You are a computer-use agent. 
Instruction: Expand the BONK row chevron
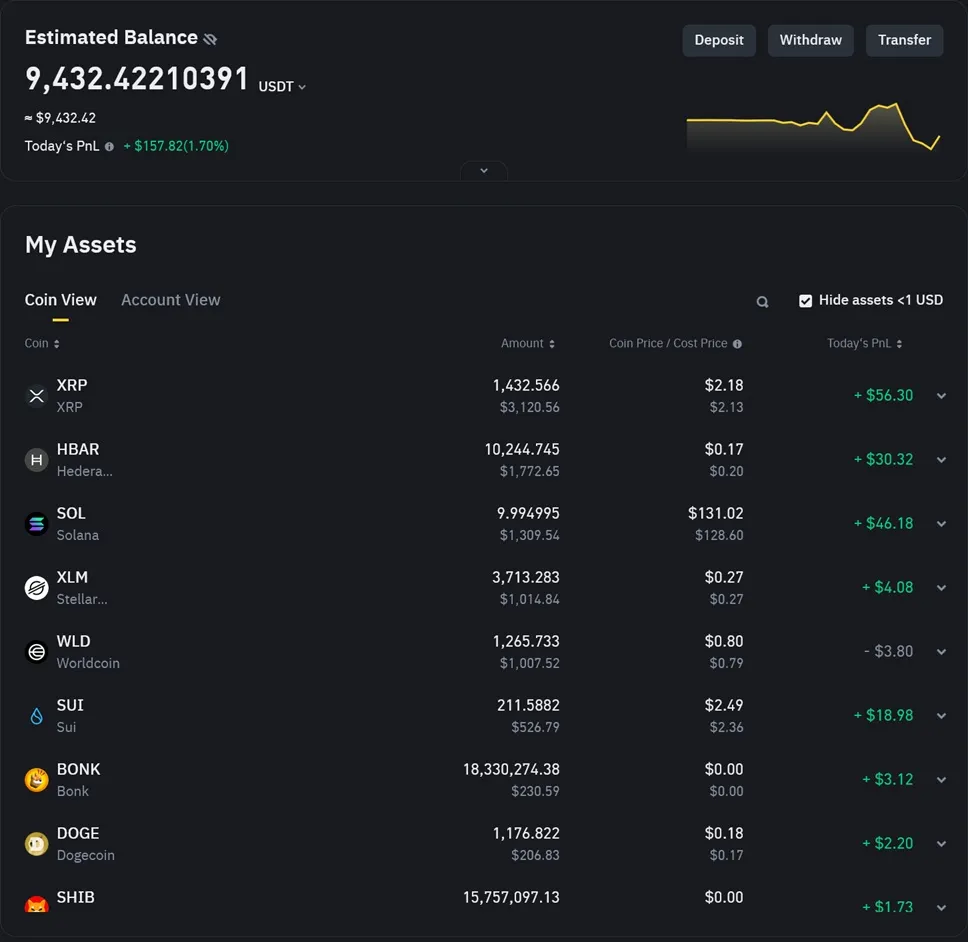click(941, 780)
